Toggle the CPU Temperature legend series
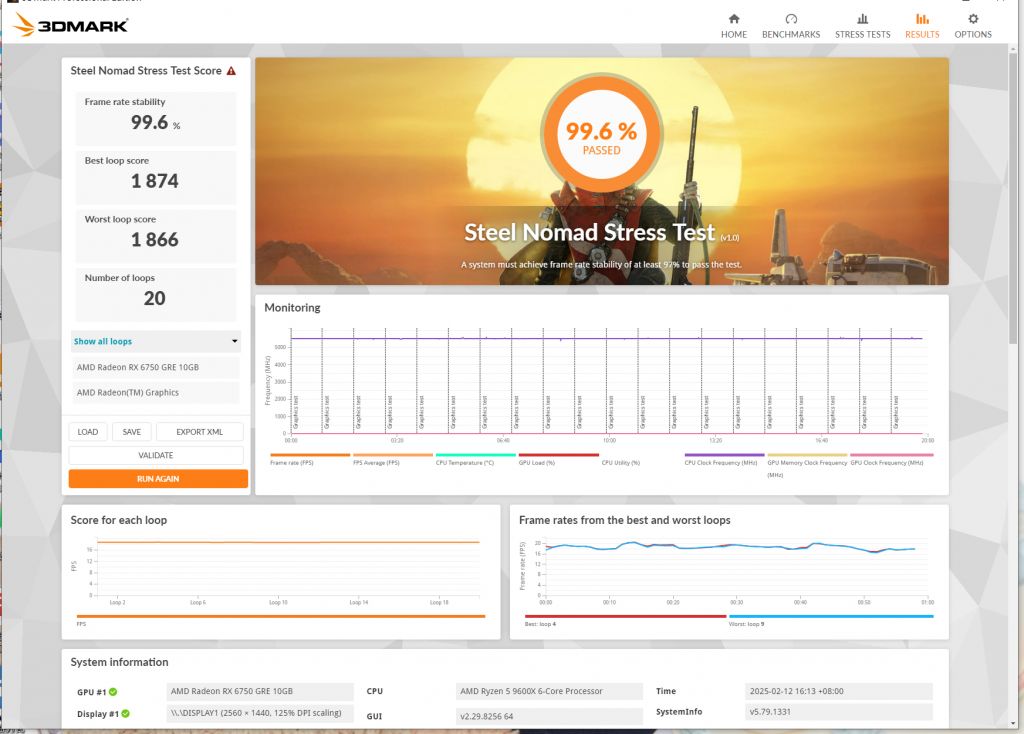 pos(475,456)
